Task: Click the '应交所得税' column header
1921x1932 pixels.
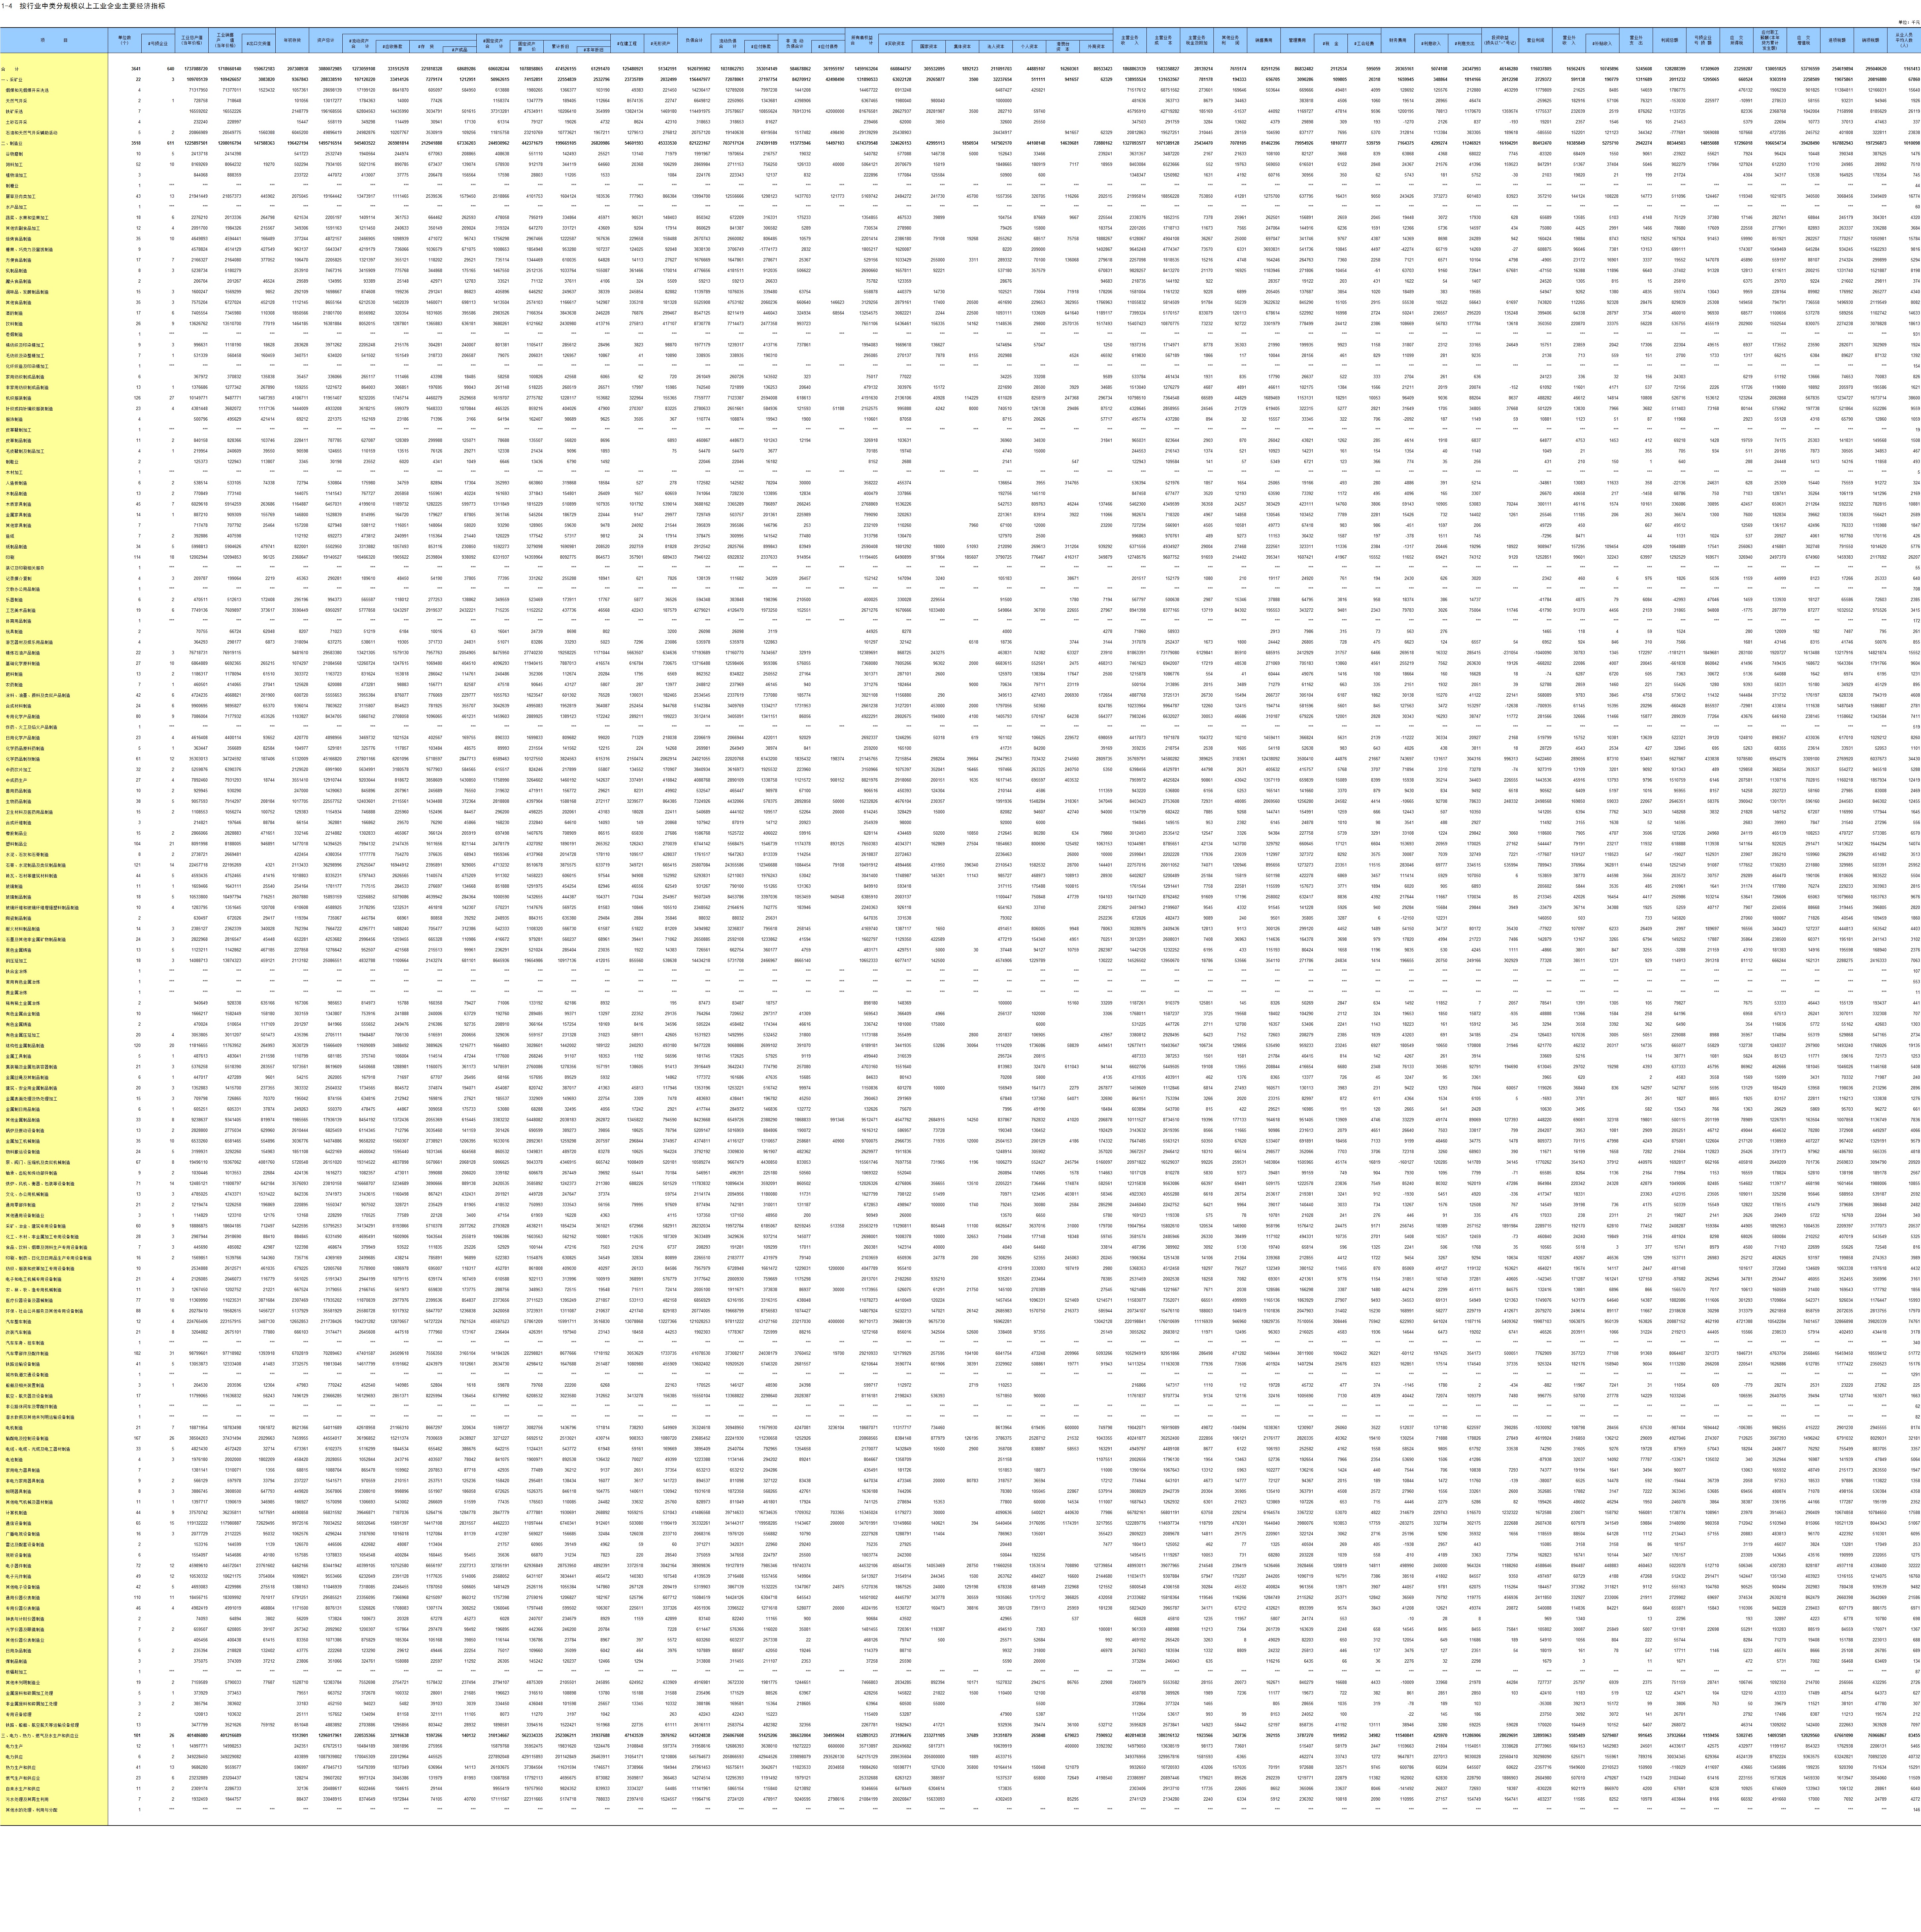Action: tap(1737, 40)
